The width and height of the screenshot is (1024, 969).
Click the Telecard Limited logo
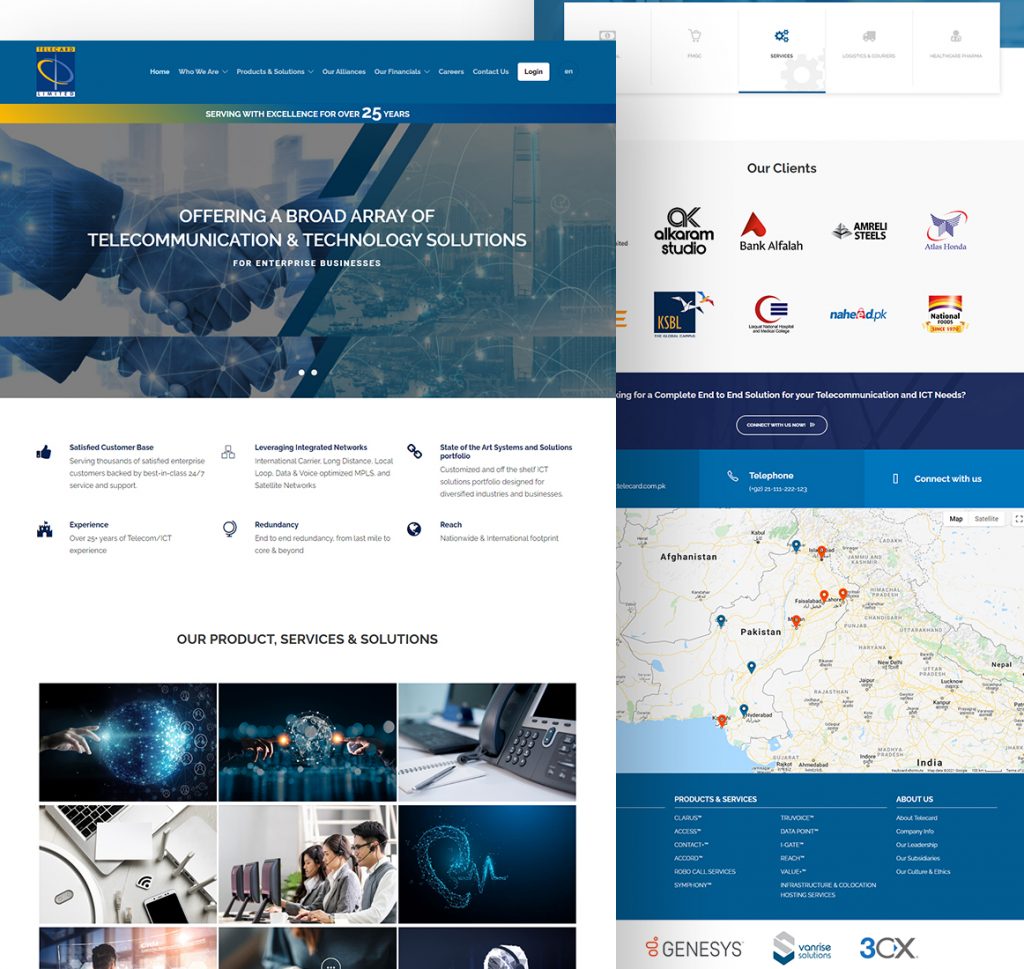[56, 72]
